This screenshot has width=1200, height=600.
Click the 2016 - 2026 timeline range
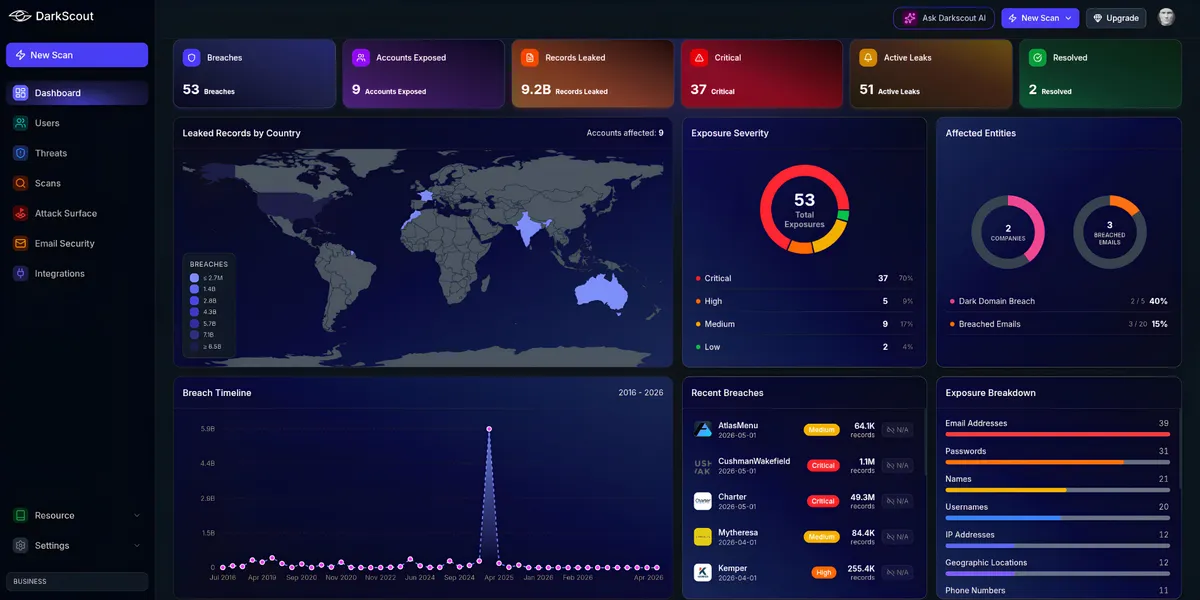point(641,393)
